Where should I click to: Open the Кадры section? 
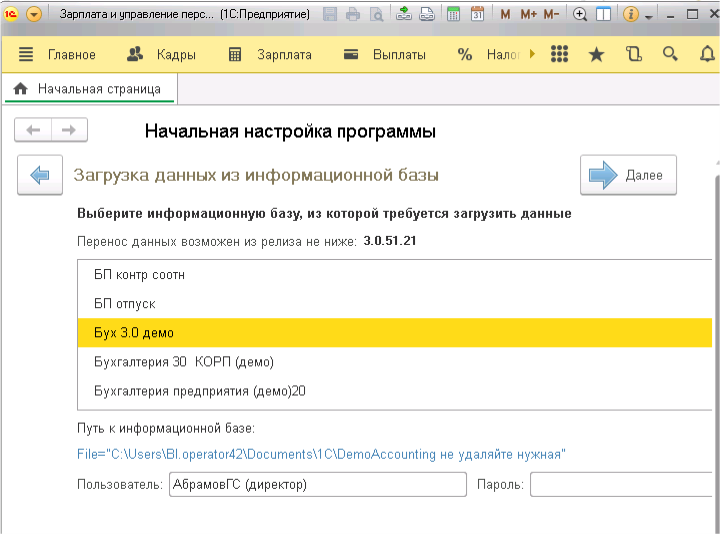(161, 55)
